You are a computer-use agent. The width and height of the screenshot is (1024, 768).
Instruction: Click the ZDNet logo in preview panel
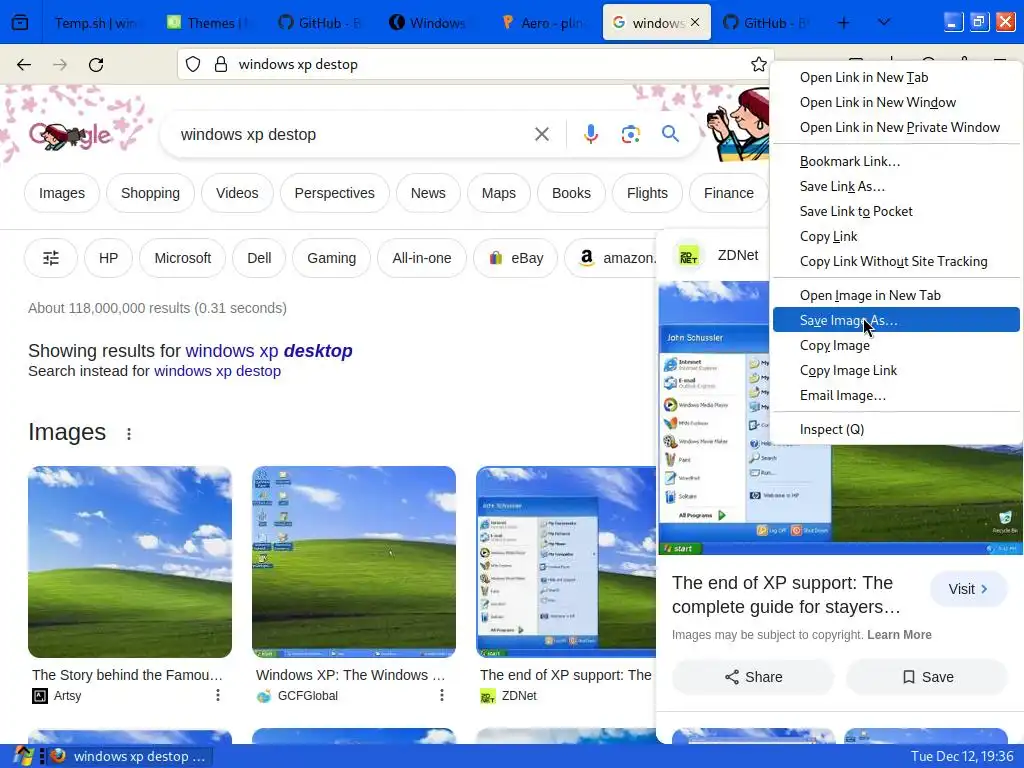(688, 255)
